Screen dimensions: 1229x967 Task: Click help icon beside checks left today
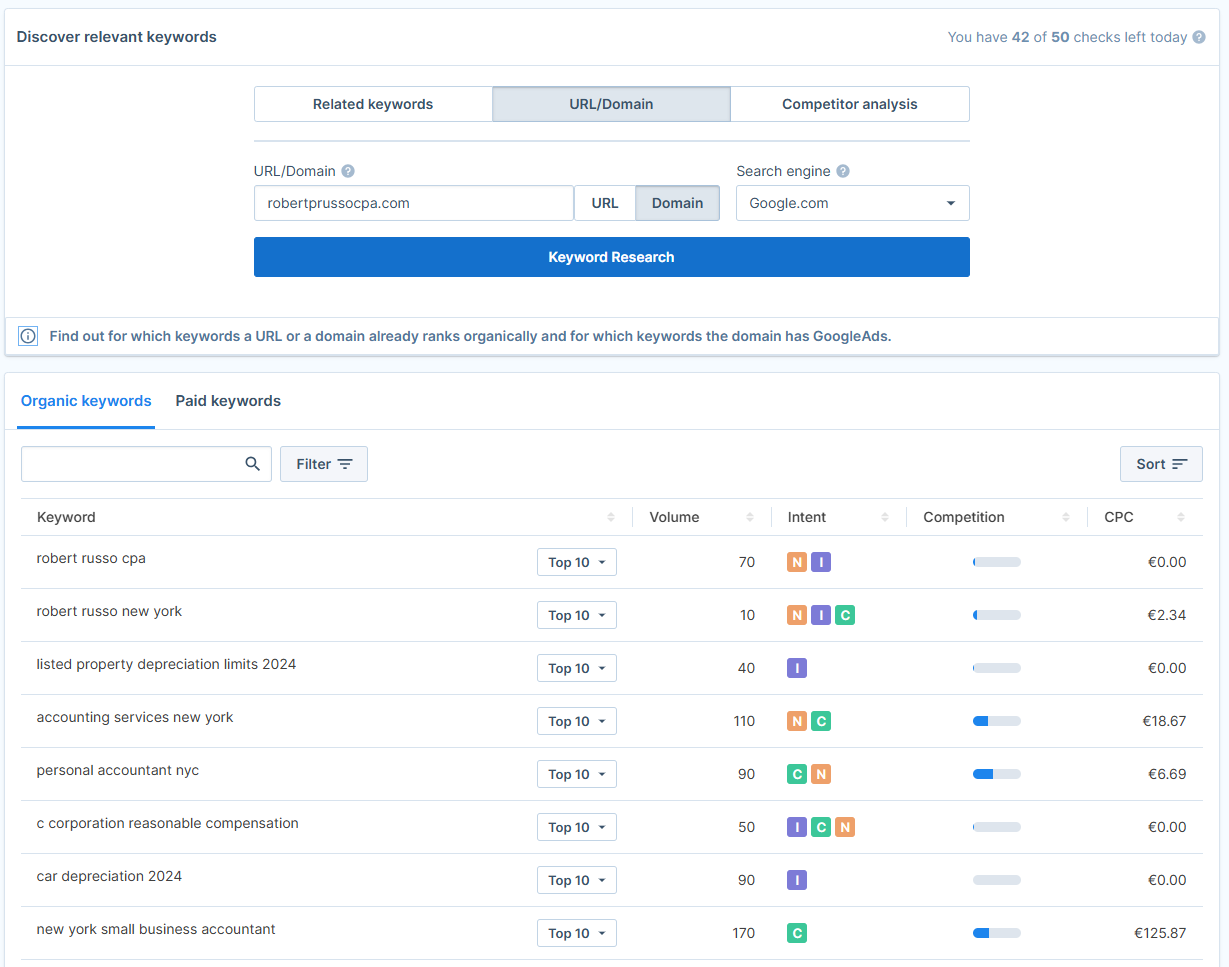1199,38
